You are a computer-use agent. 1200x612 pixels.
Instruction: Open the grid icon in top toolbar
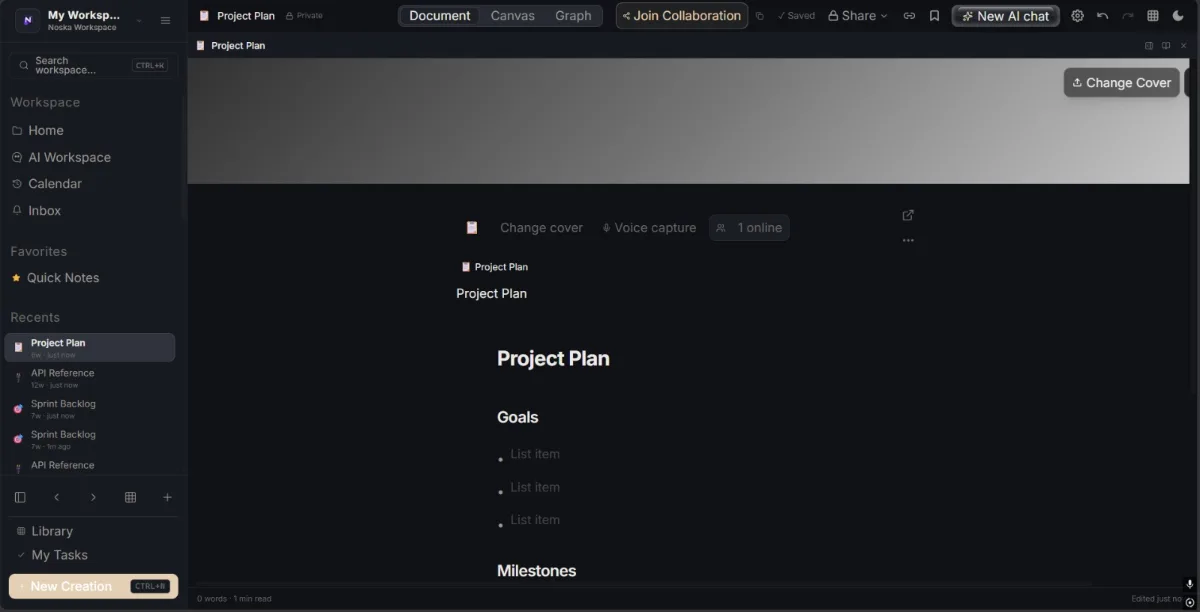(x=1153, y=16)
